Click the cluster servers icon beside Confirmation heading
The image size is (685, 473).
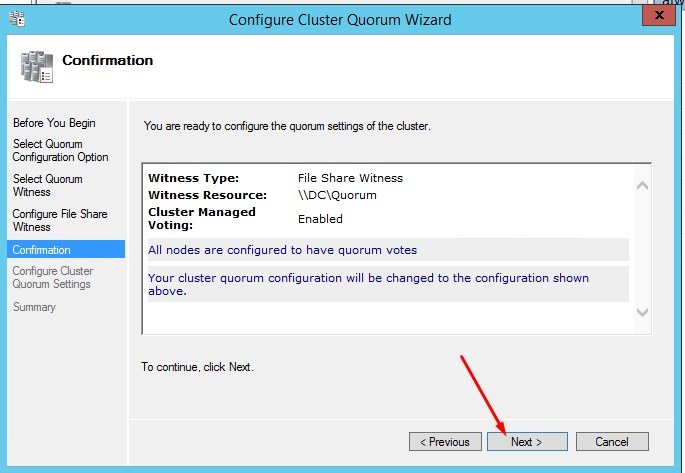point(37,65)
